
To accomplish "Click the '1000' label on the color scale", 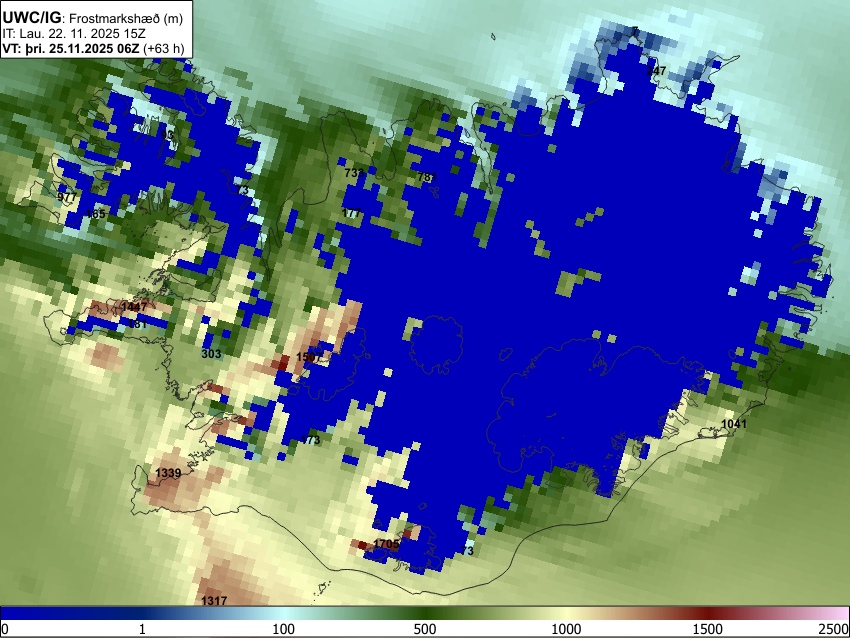I will 566,629.
